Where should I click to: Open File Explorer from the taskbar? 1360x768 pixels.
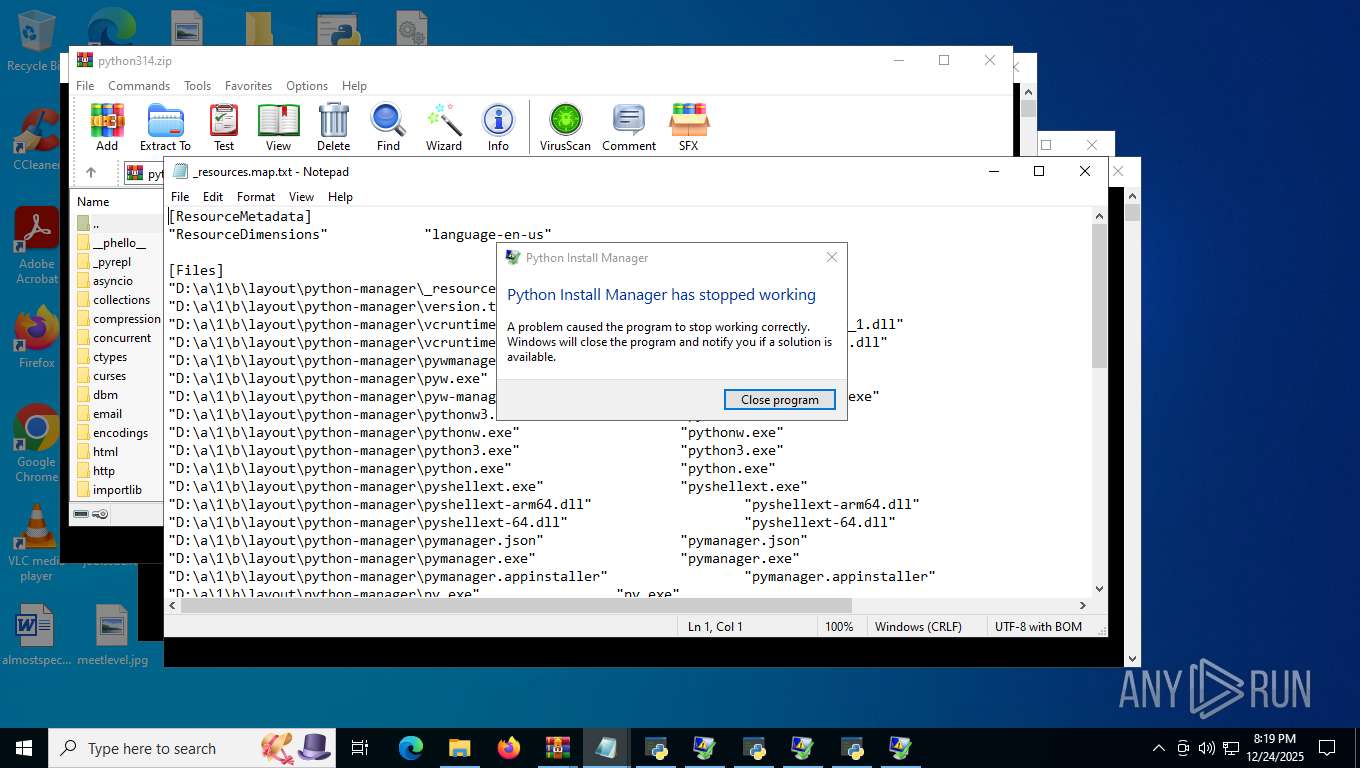click(x=460, y=748)
